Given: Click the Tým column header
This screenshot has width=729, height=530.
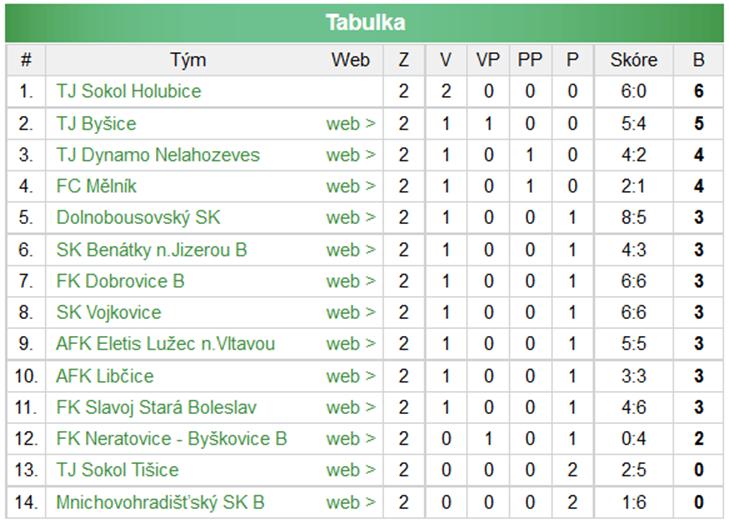Looking at the screenshot, I should (188, 60).
